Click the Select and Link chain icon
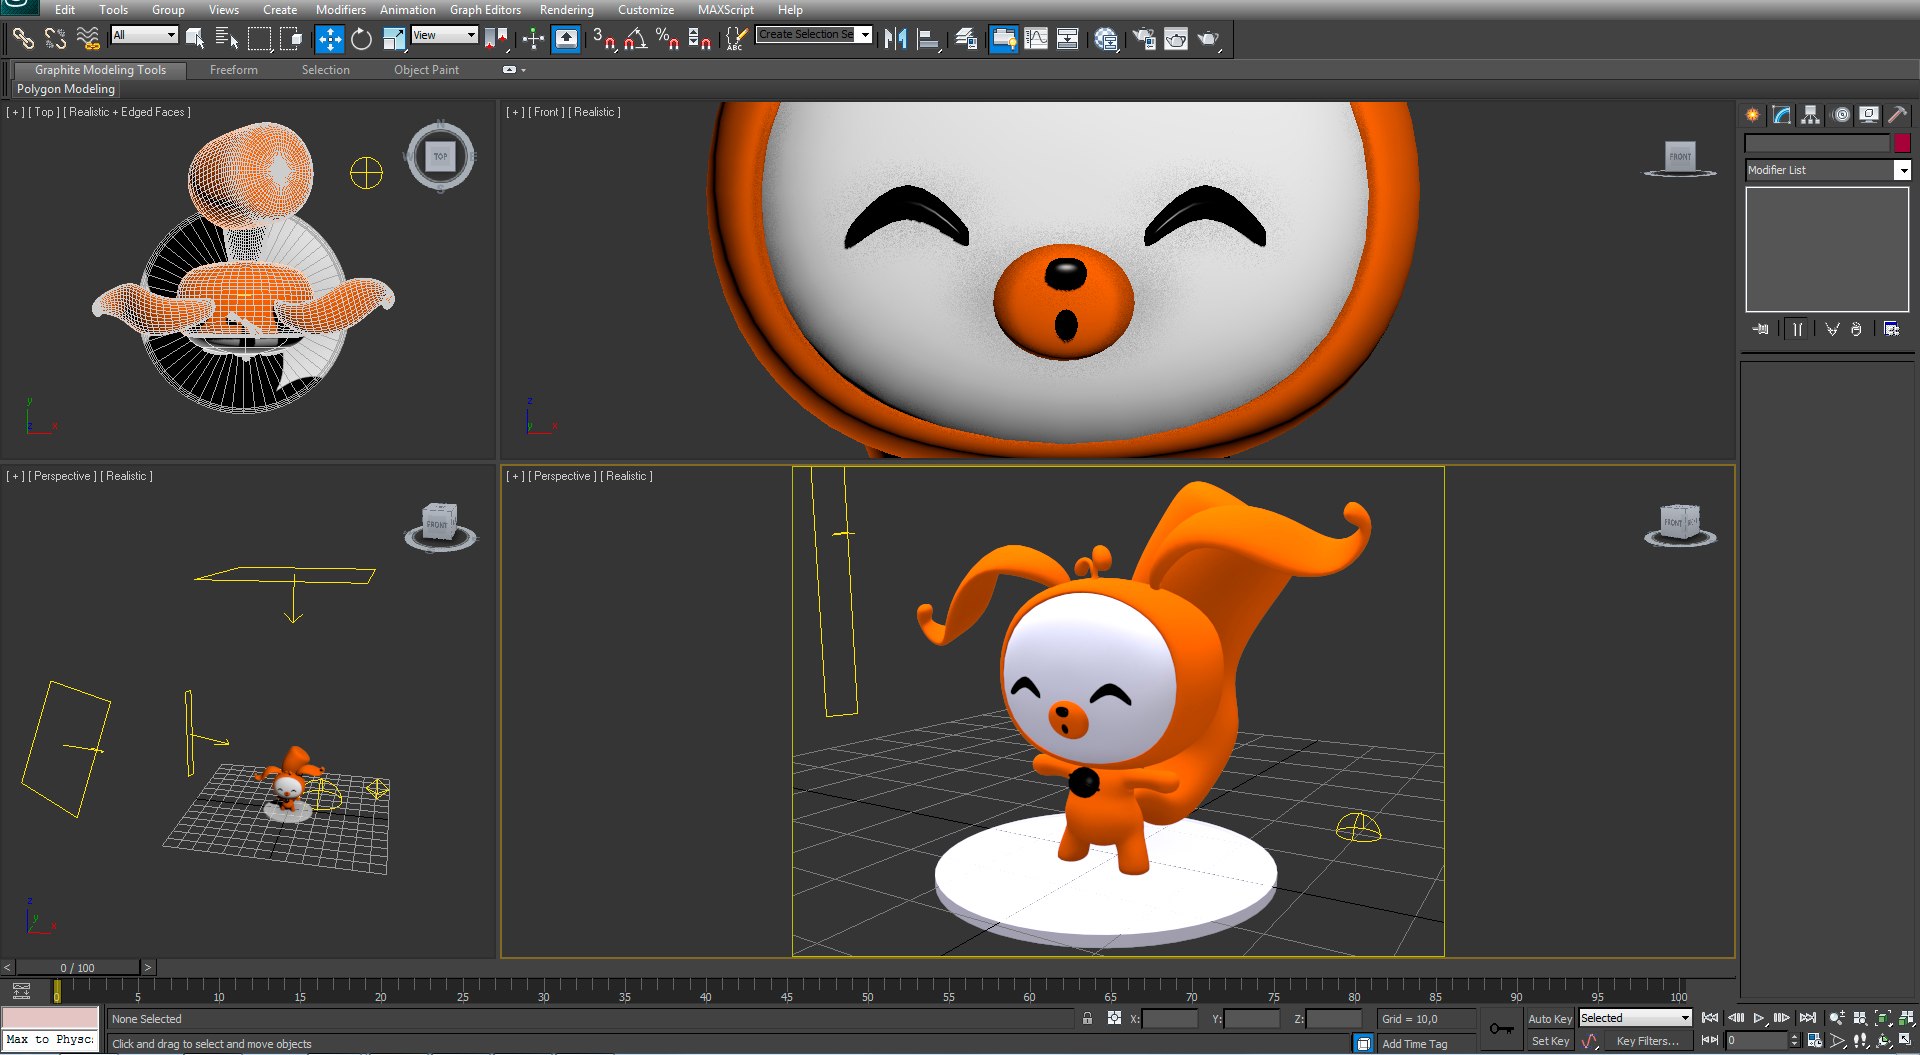Viewport: 1920px width, 1055px height. 23,39
